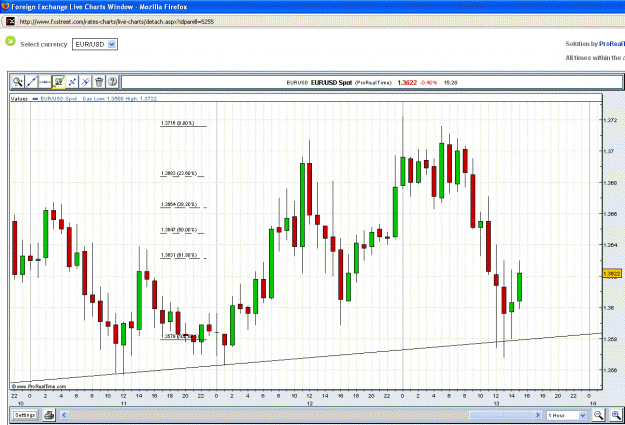Click the scrollbar left arrow
The image size is (625, 425).
point(64,415)
